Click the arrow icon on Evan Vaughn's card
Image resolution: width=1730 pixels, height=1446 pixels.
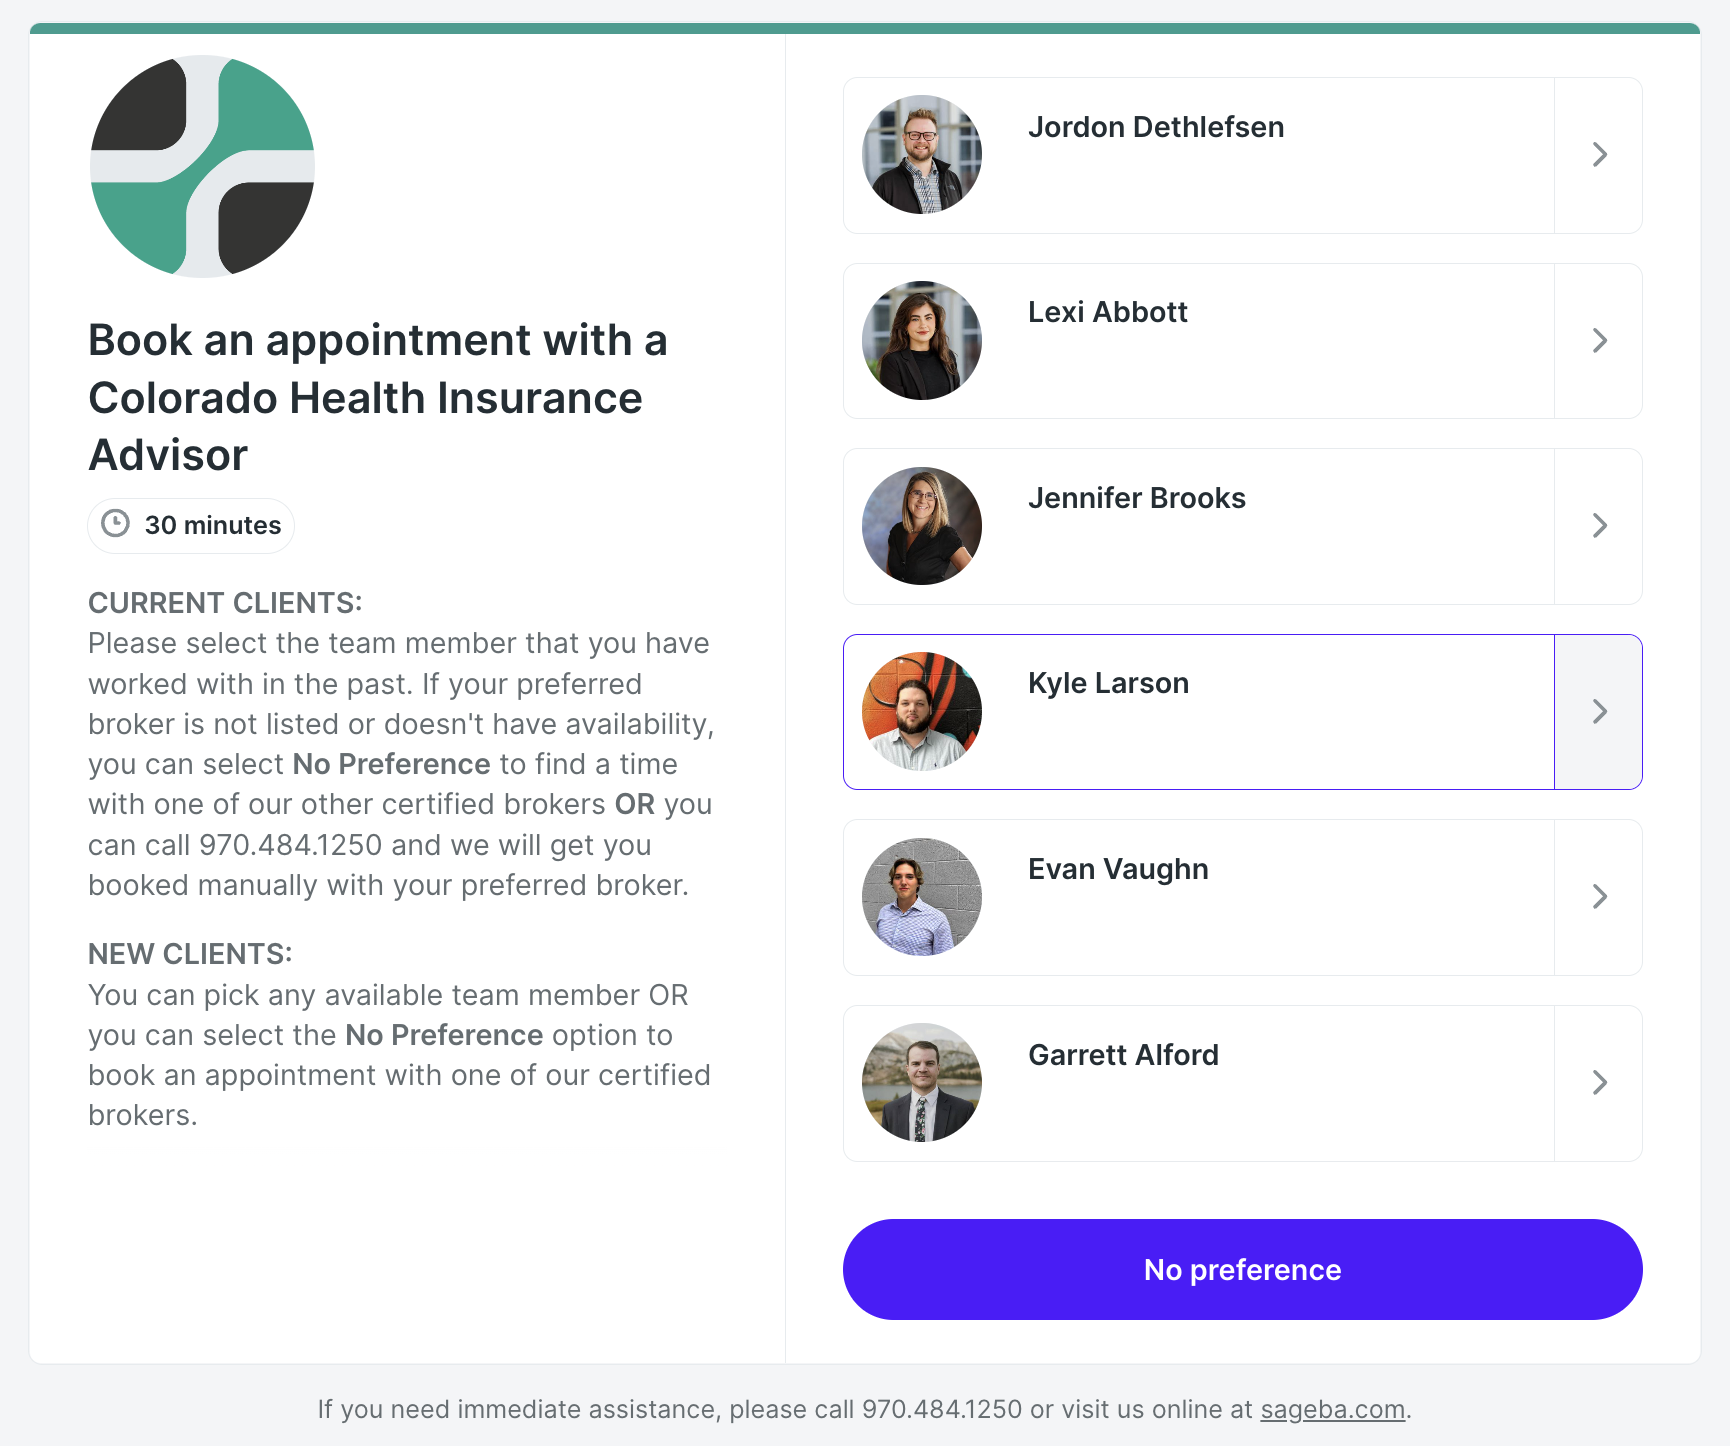pyautogui.click(x=1599, y=897)
